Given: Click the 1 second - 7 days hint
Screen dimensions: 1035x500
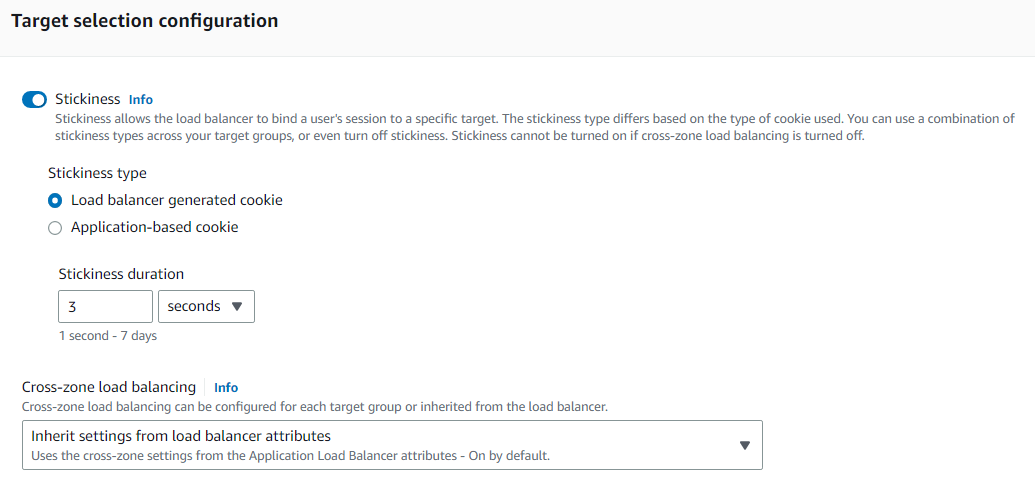Looking at the screenshot, I should click(x=108, y=336).
